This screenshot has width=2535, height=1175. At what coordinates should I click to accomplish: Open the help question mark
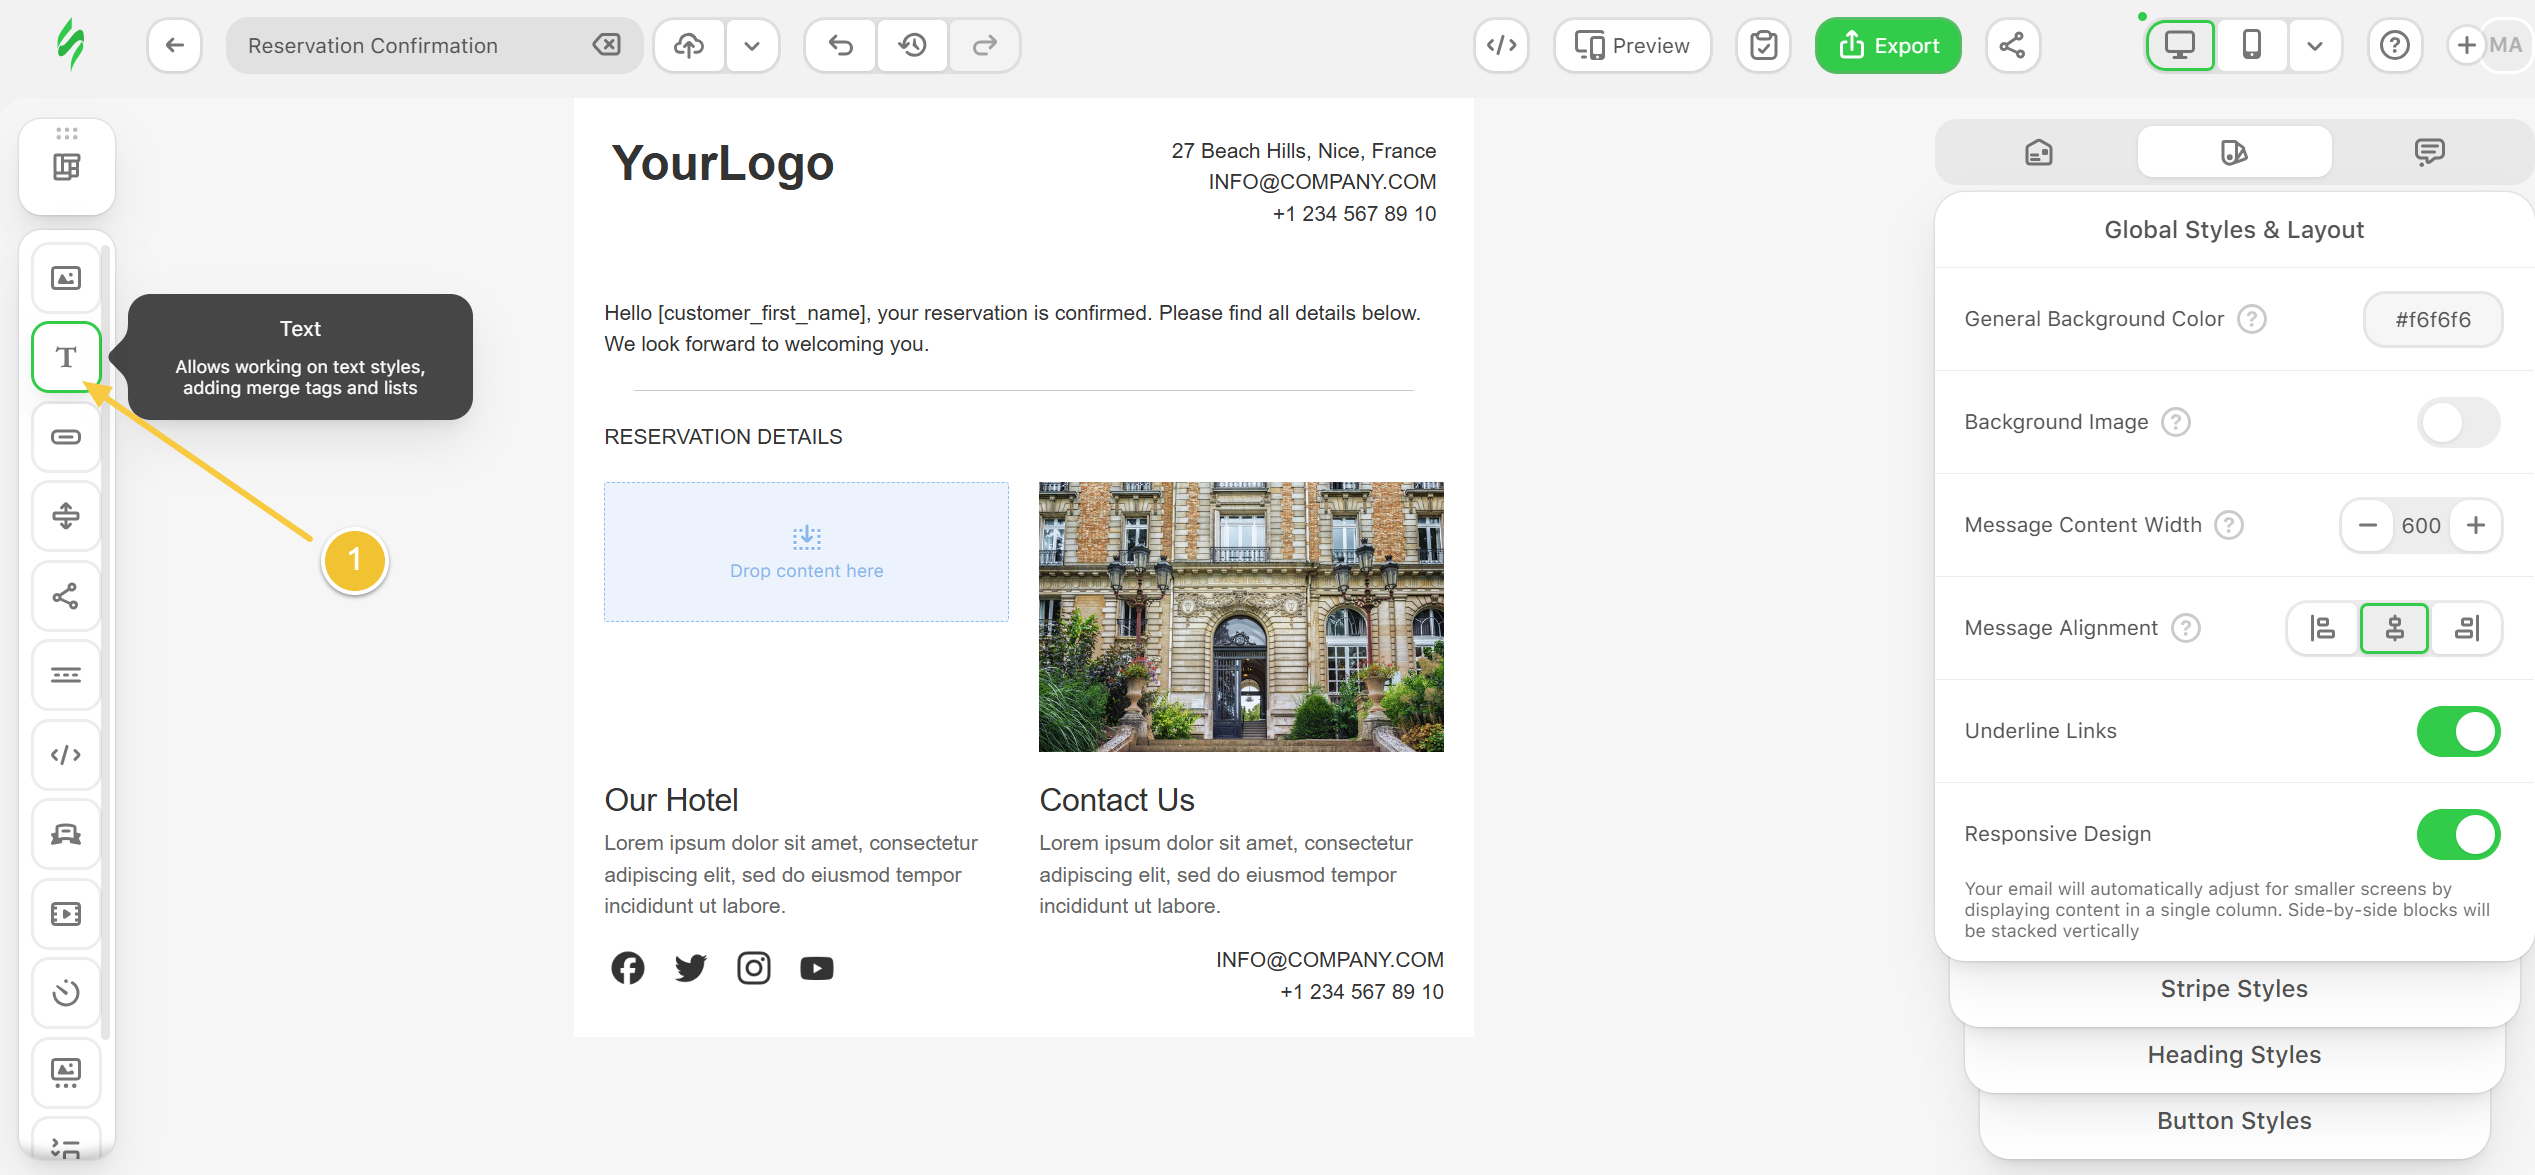coord(2394,45)
